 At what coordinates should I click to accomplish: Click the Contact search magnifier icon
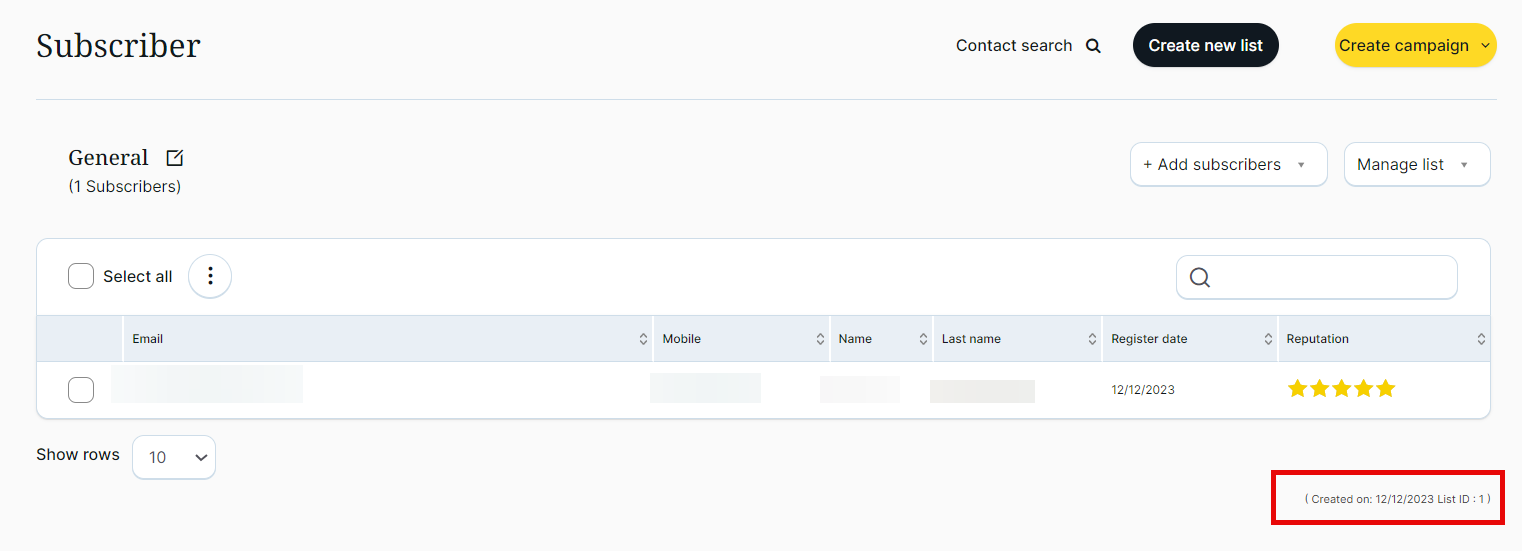(x=1093, y=46)
